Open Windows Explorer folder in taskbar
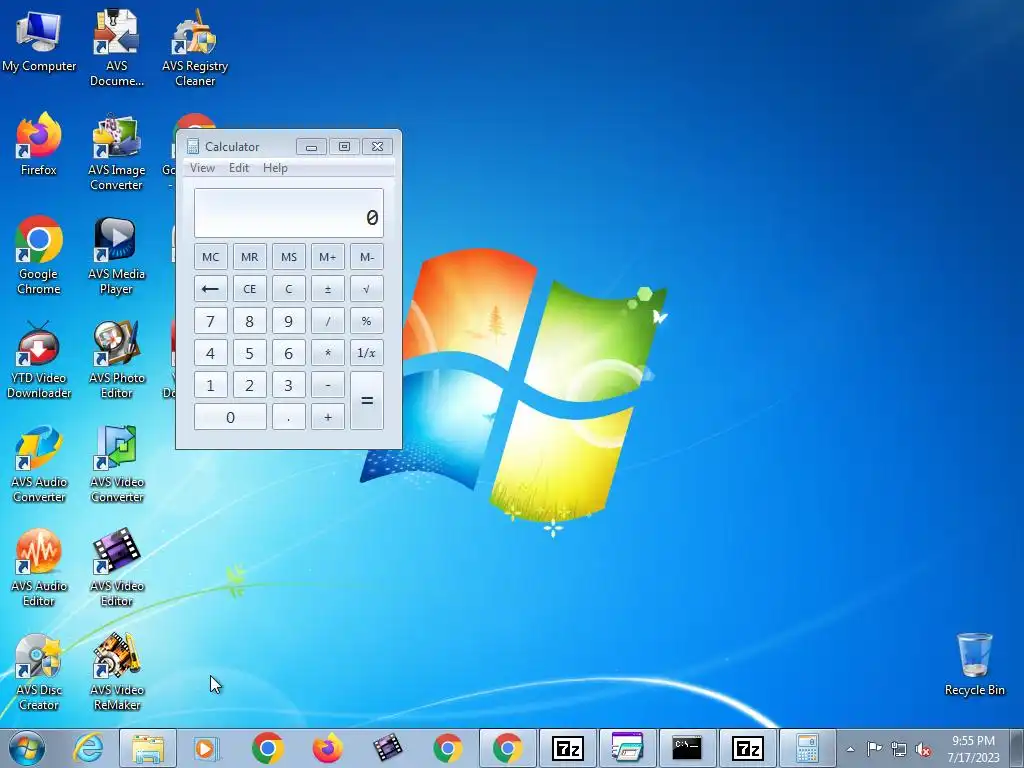Screen dimensions: 1024x768 point(148,748)
